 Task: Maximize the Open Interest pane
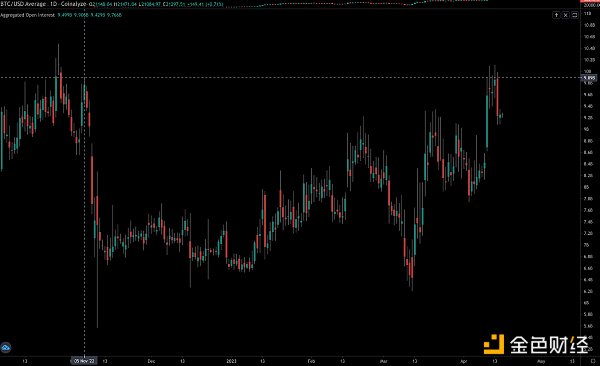click(x=574, y=15)
